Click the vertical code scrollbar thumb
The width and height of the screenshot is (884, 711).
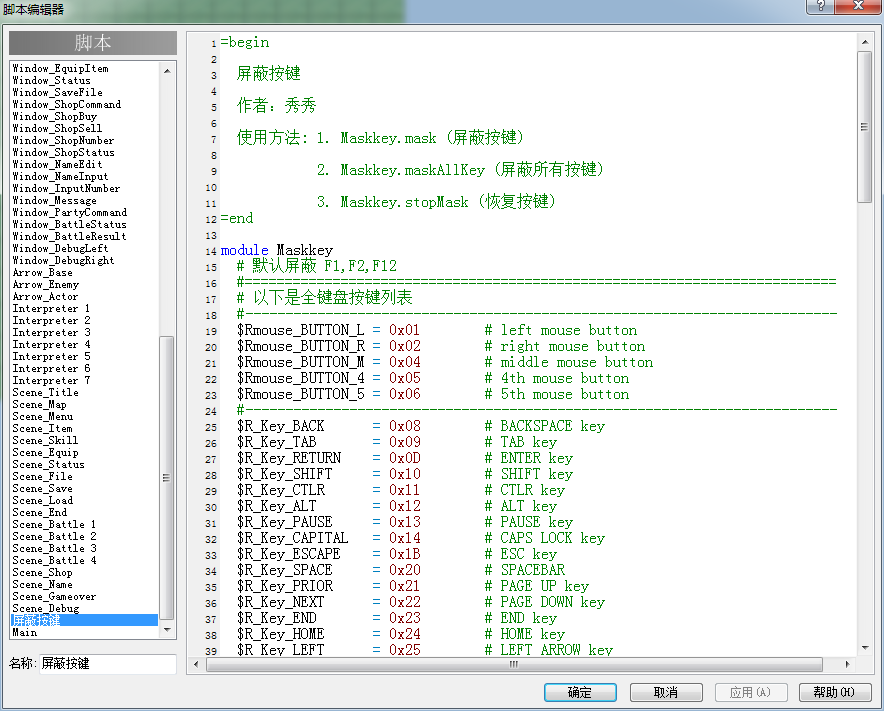click(x=864, y=127)
